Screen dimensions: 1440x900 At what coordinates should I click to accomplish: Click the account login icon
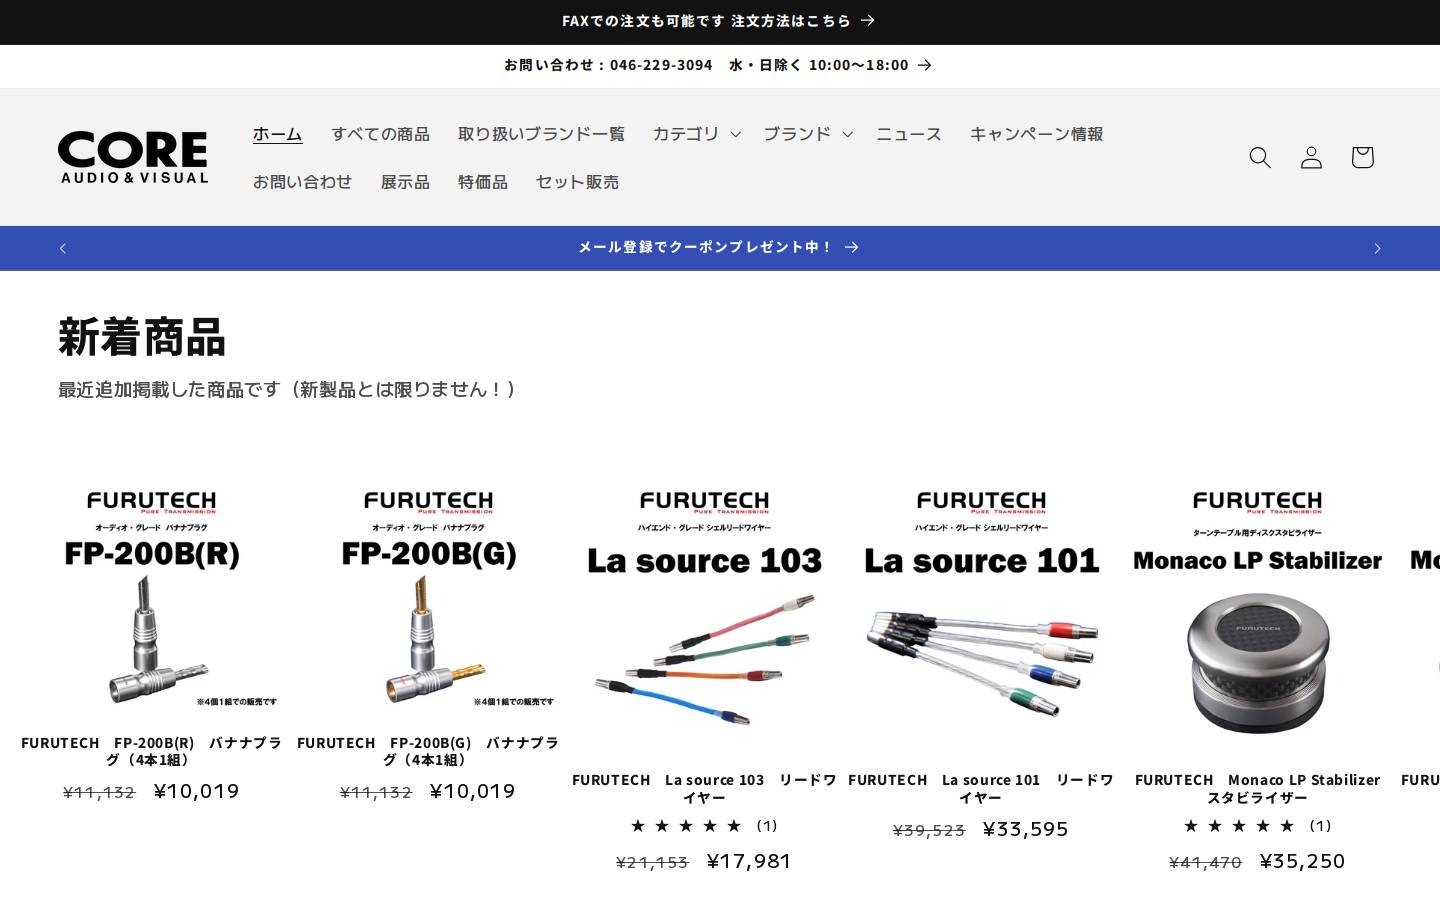pyautogui.click(x=1311, y=157)
